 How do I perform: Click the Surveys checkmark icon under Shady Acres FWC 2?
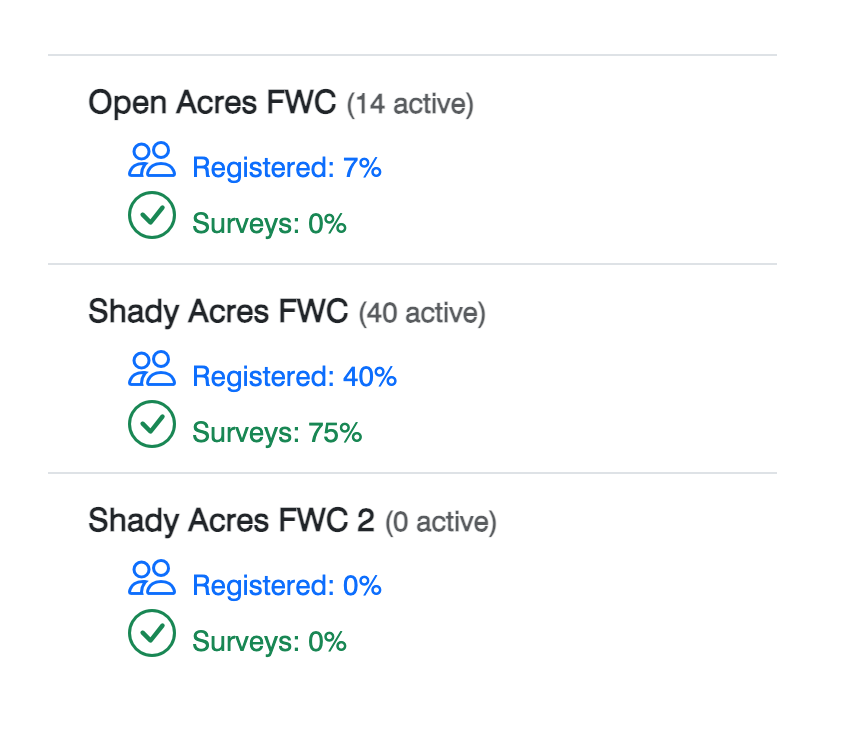[x=151, y=632]
